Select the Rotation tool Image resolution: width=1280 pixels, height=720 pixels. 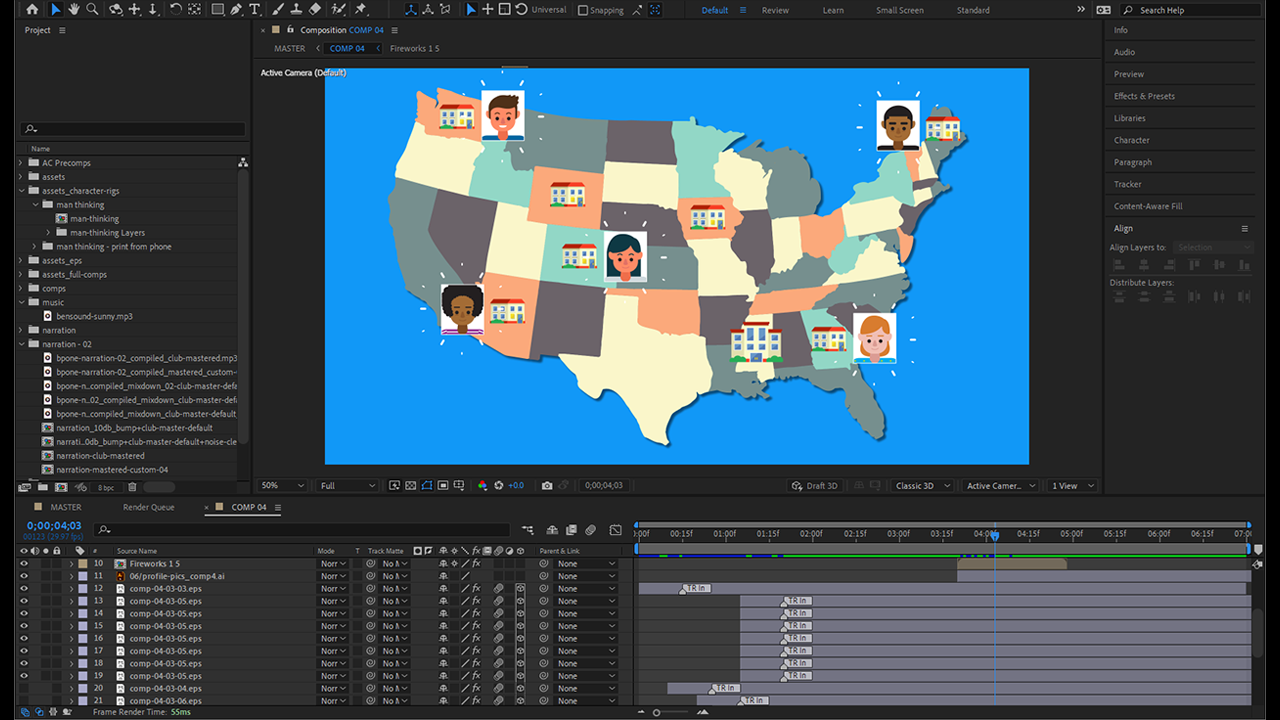click(x=175, y=9)
